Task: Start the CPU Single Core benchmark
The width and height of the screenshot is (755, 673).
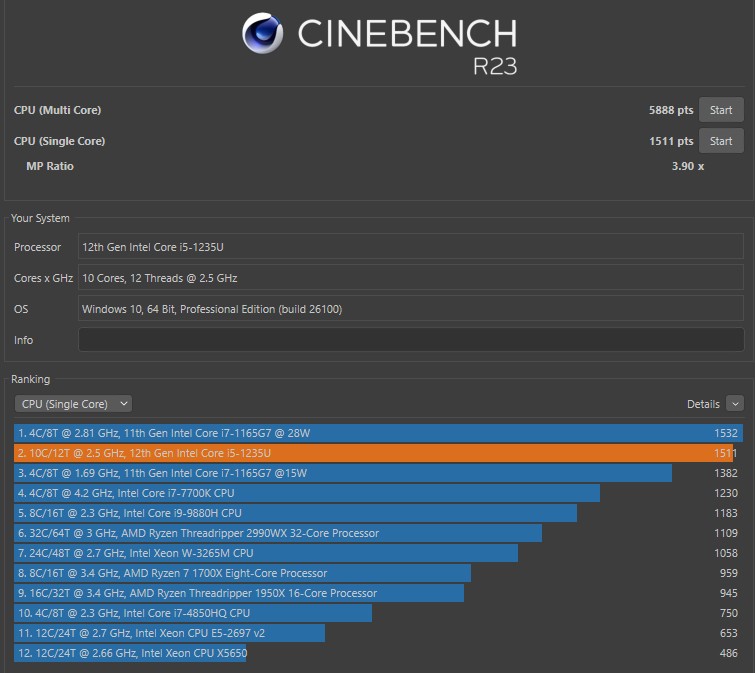Action: pyautogui.click(x=720, y=141)
